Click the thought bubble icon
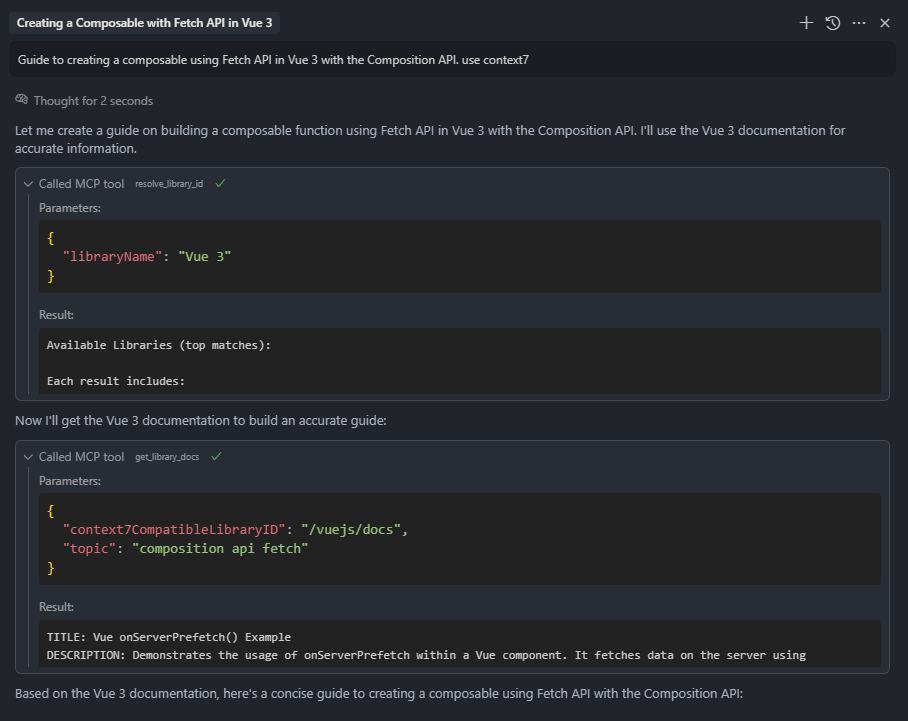 pos(21,100)
